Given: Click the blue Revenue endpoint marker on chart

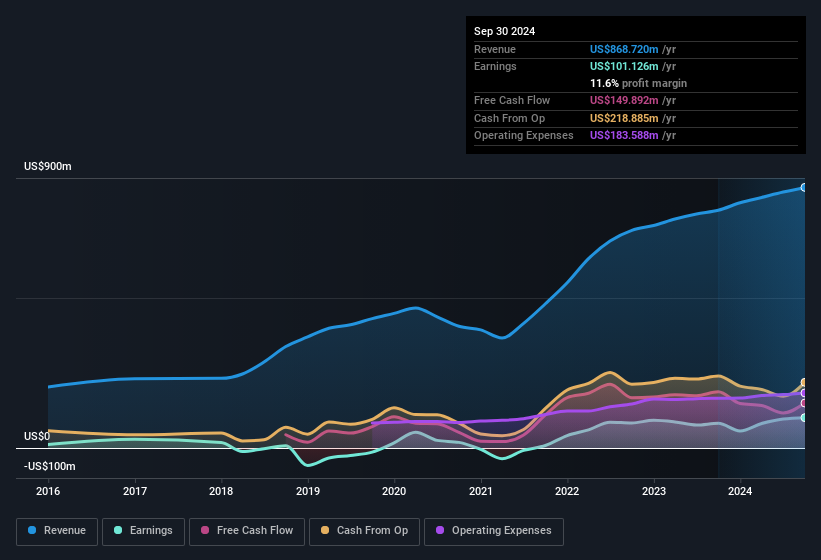Looking at the screenshot, I should (x=803, y=188).
